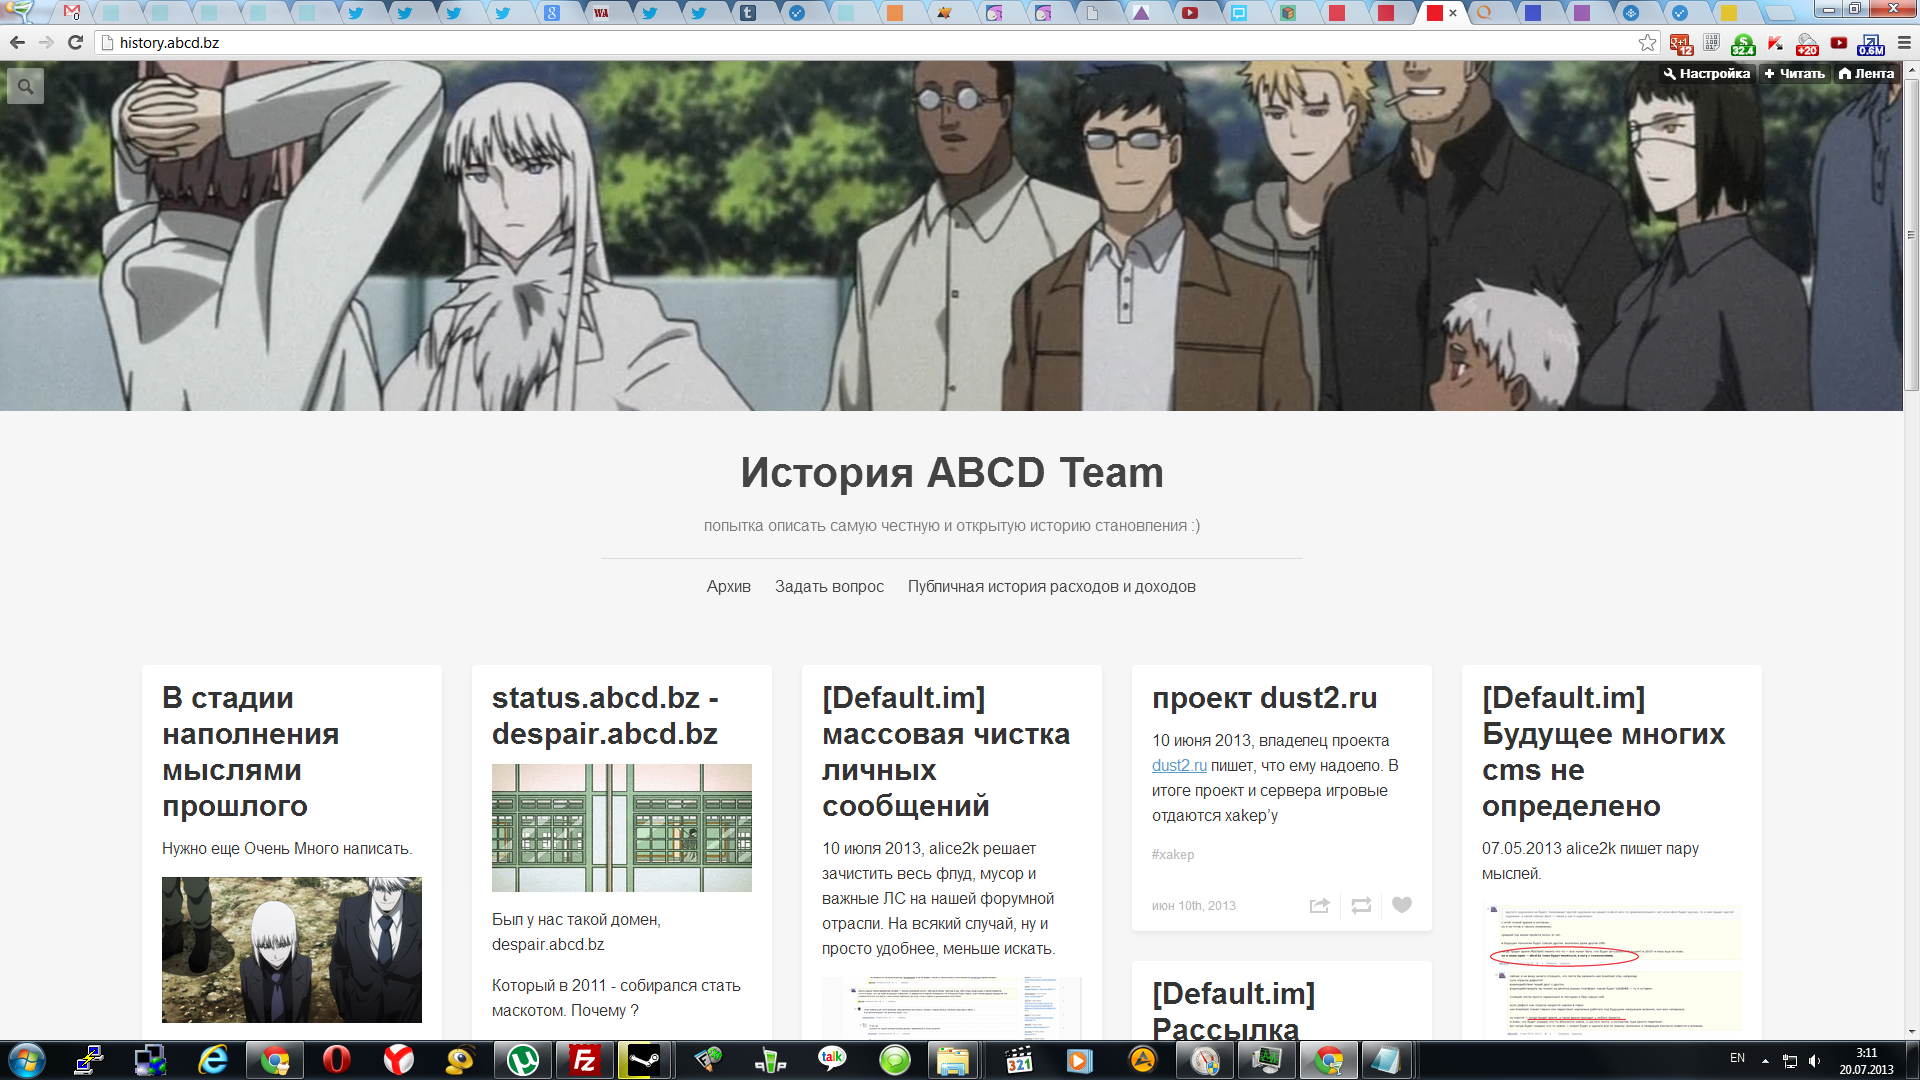The width and height of the screenshot is (1920, 1080).
Task: Open the Настройка (settings) button
Action: [1707, 73]
